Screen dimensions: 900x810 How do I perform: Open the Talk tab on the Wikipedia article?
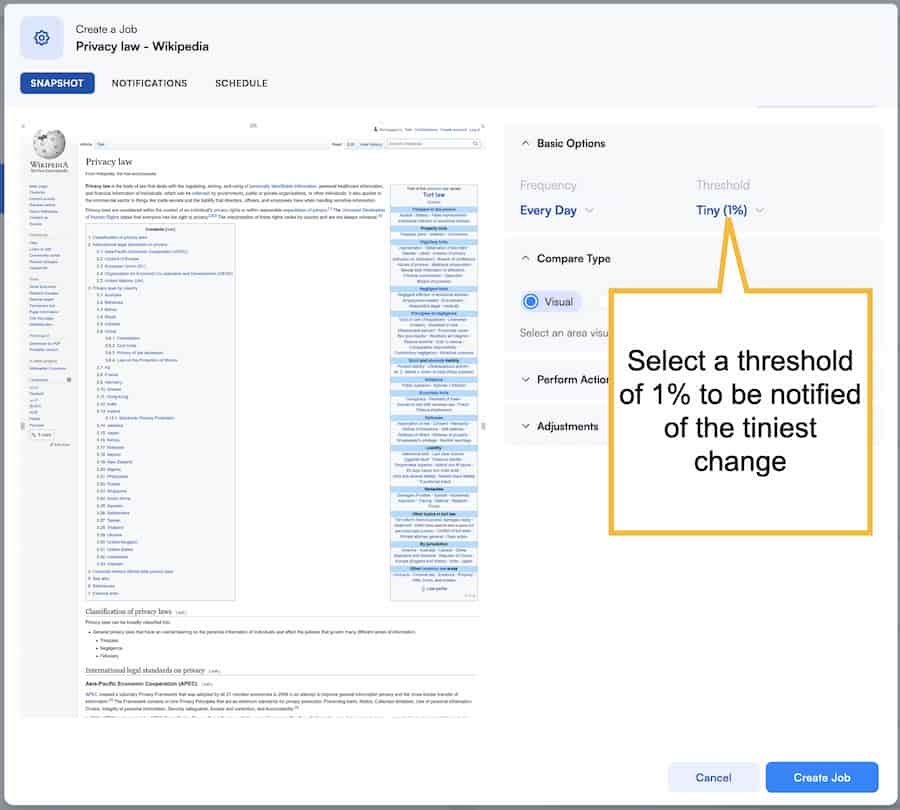coord(102,145)
